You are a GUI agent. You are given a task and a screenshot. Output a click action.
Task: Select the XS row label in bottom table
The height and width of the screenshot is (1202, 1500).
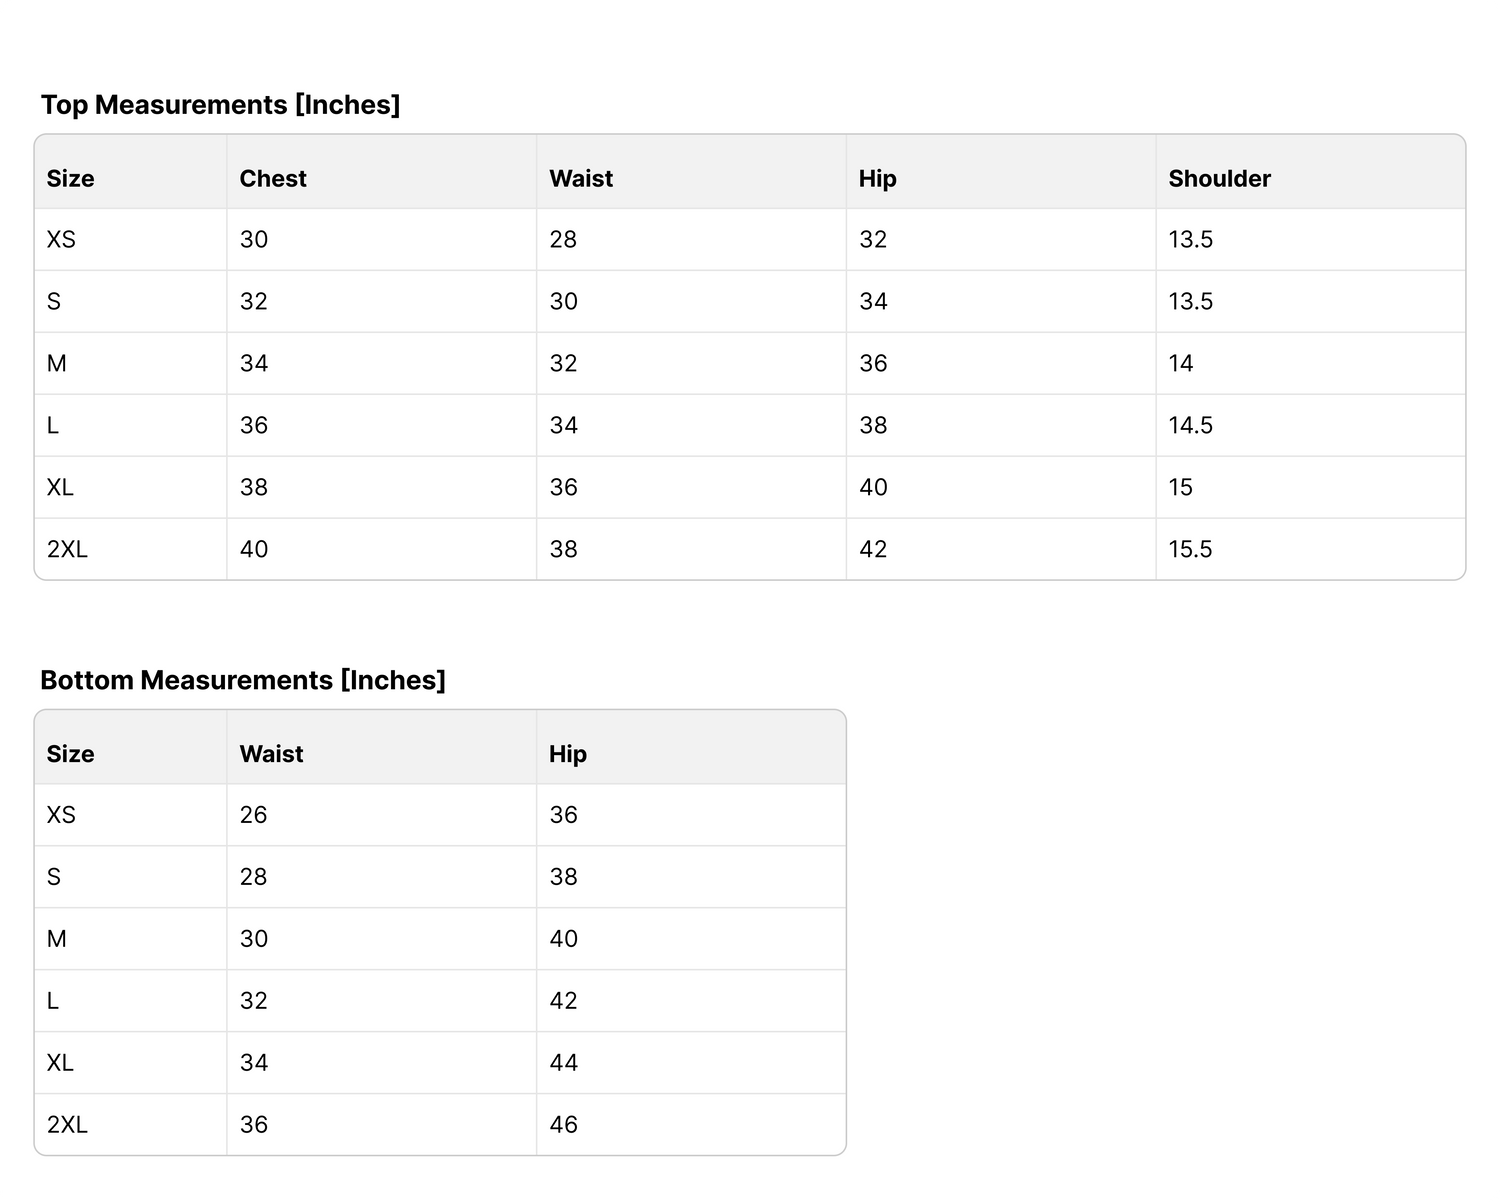point(61,815)
